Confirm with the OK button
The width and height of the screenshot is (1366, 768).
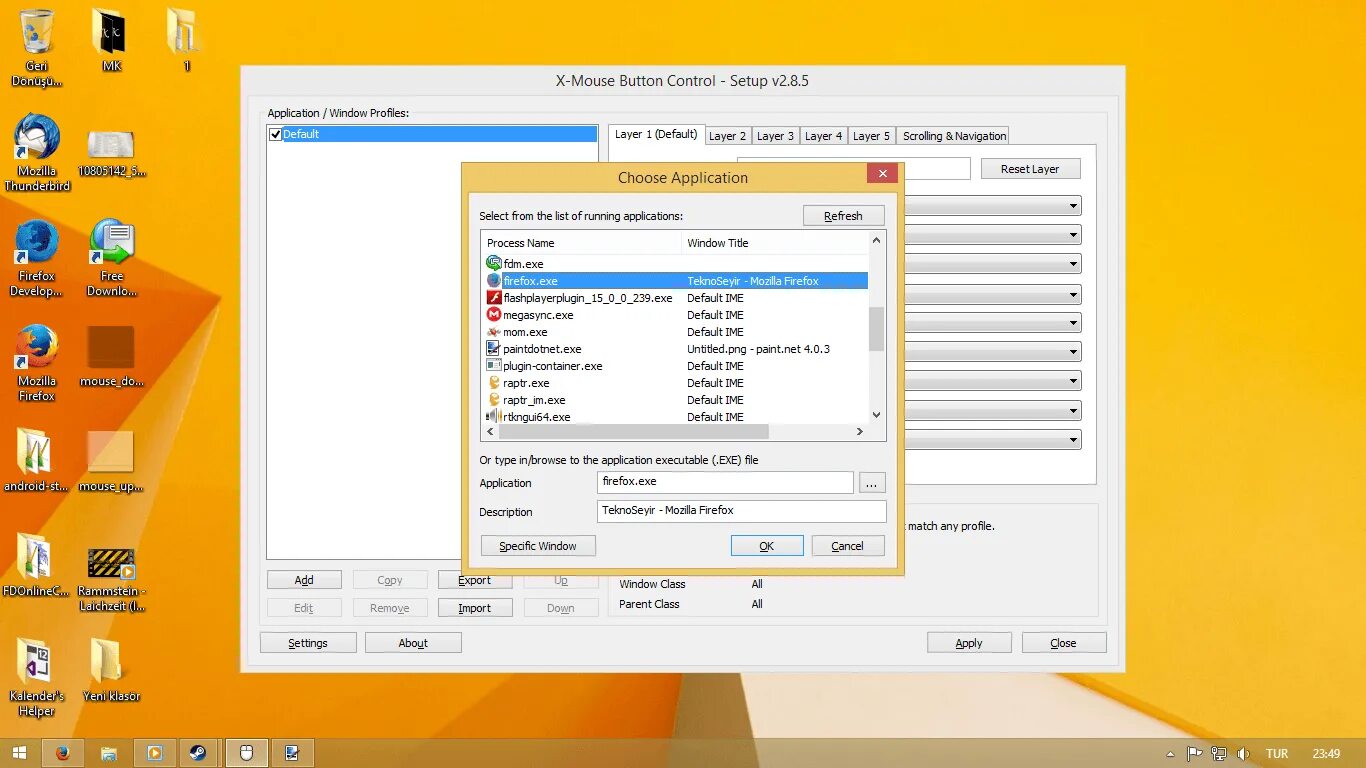(x=767, y=546)
